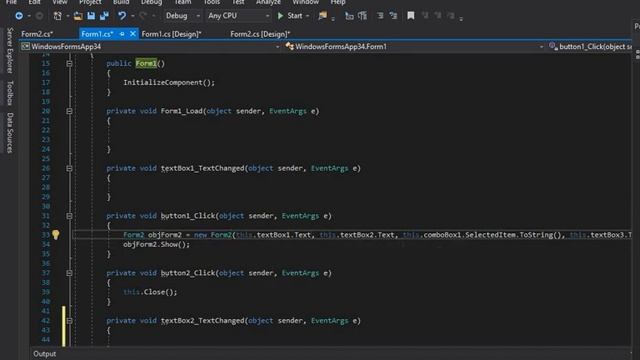Click the button2_Click method name
The height and width of the screenshot is (360, 640).
(188, 273)
